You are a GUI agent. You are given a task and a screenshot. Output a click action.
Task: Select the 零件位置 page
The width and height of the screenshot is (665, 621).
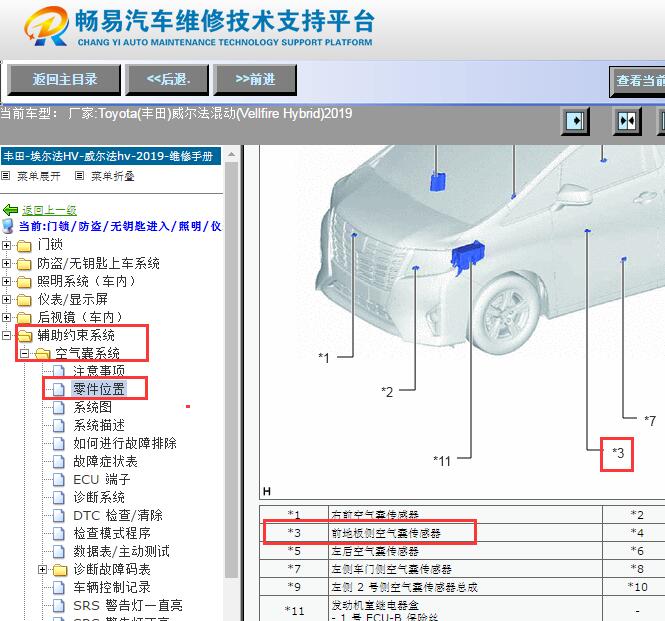coord(99,389)
